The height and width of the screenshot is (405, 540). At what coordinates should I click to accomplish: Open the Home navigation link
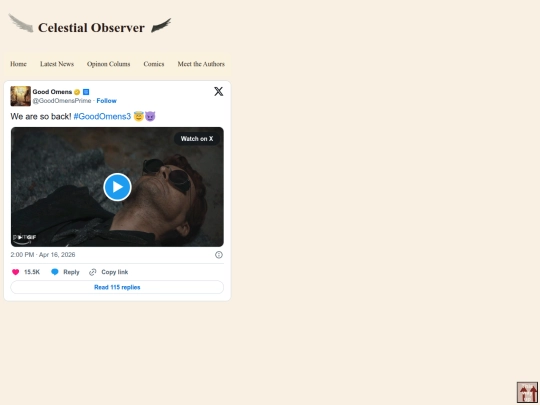click(x=18, y=64)
